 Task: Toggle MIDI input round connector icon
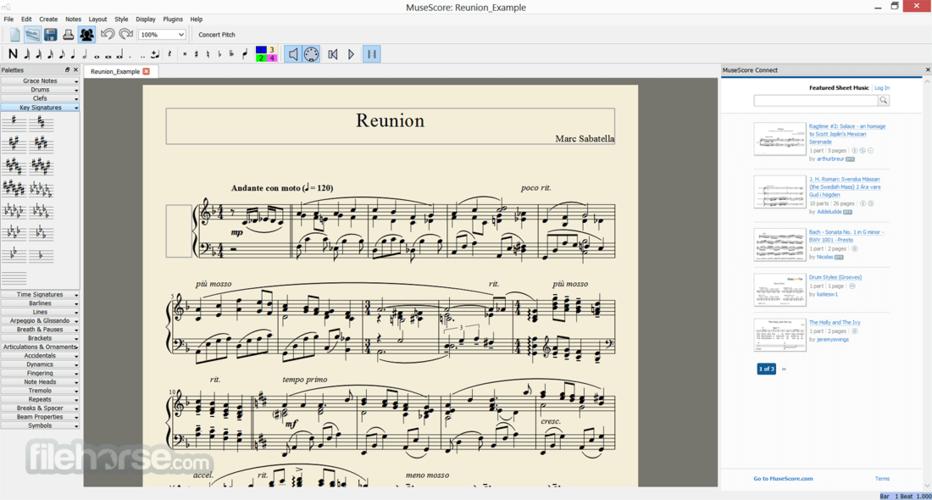click(311, 54)
